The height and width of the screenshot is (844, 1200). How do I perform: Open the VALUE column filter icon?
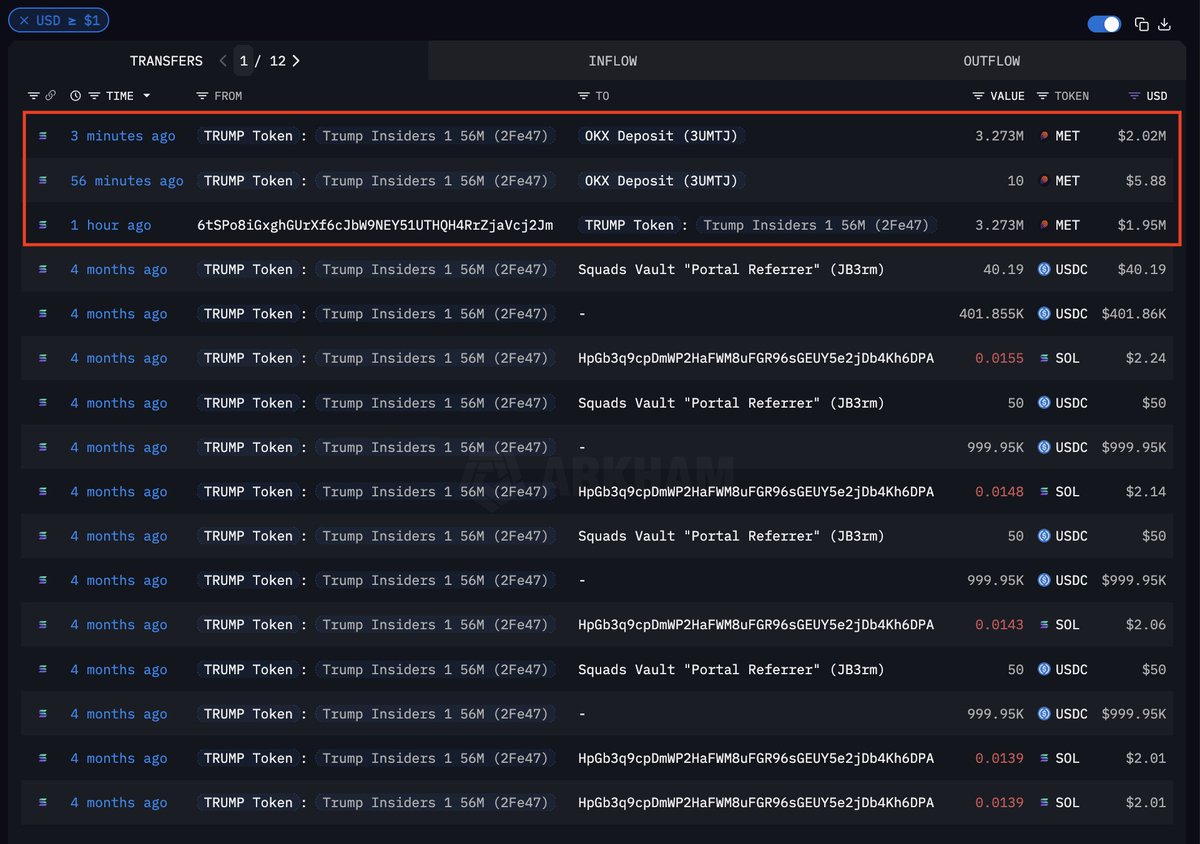pyautogui.click(x=978, y=96)
